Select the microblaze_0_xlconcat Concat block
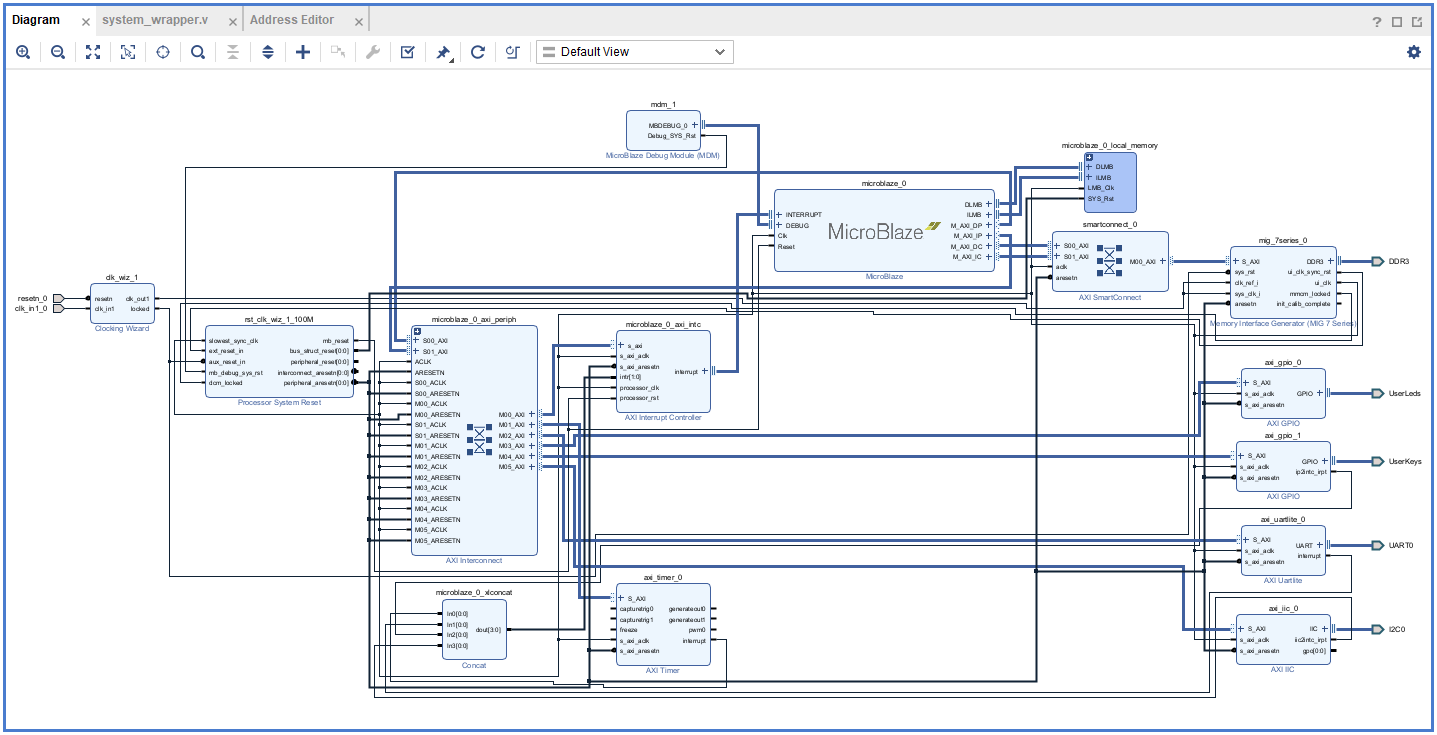This screenshot has width=1437, height=735. 474,628
